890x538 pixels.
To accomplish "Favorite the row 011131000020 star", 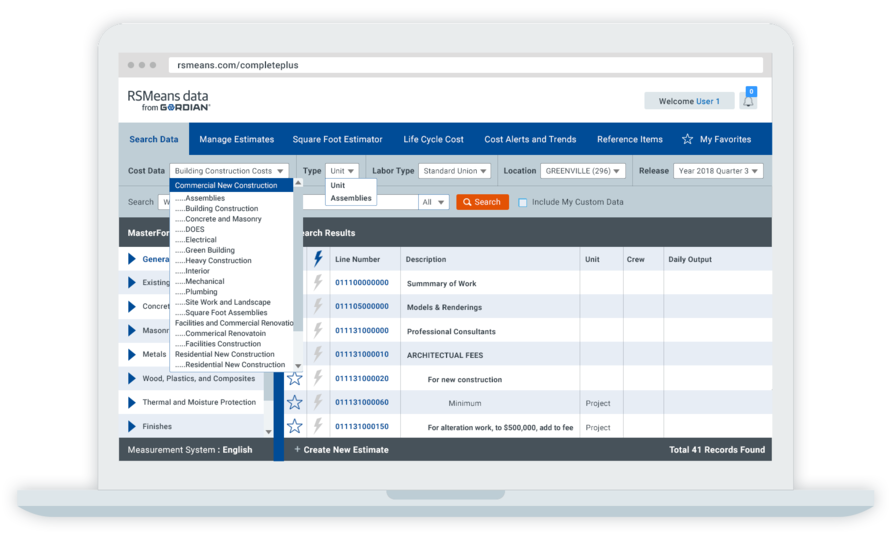I will 295,379.
